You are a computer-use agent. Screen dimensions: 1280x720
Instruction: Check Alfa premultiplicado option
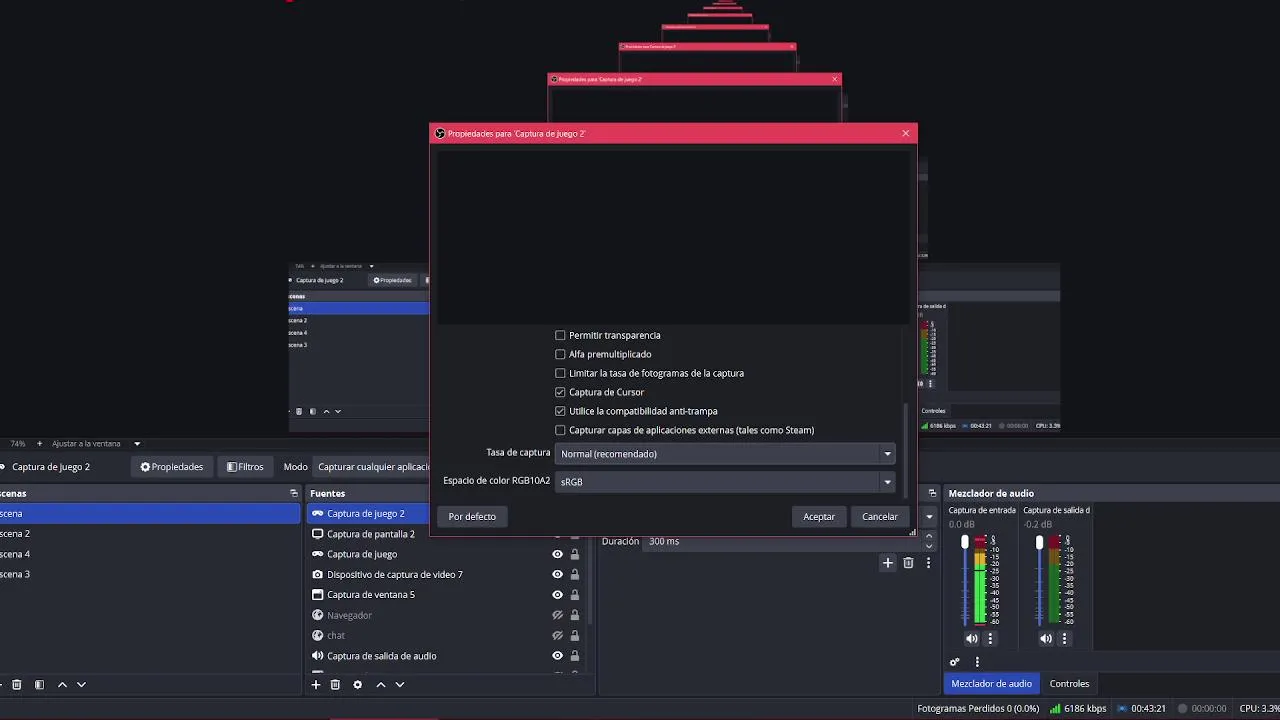pyautogui.click(x=560, y=354)
